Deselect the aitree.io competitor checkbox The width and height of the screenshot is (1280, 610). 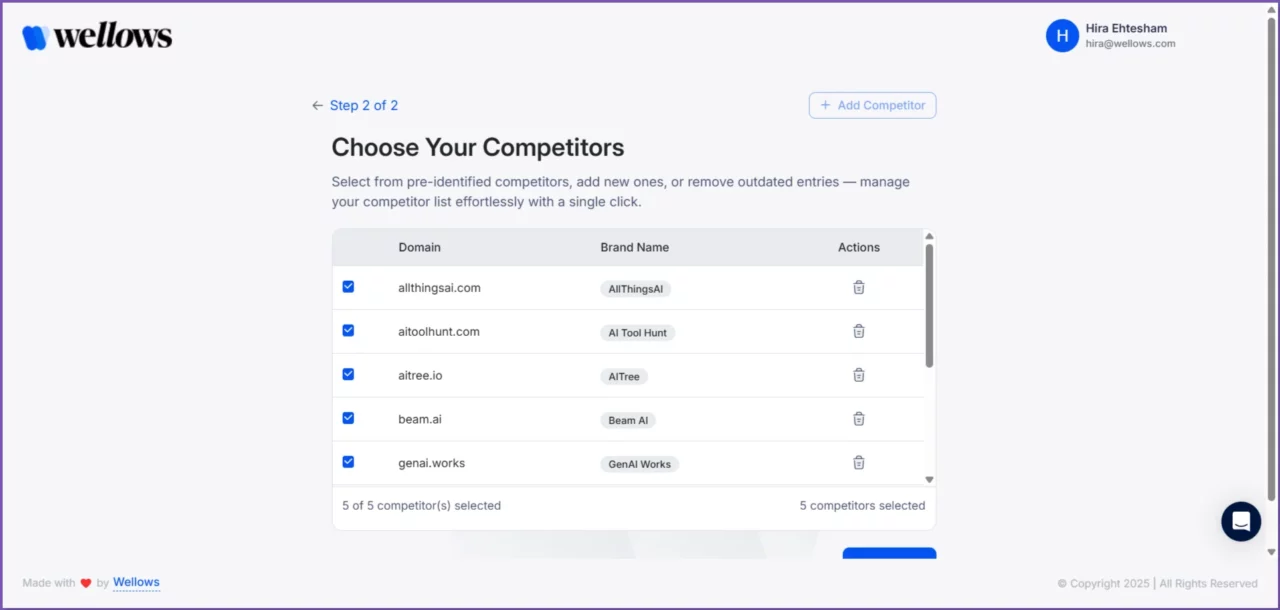click(348, 374)
